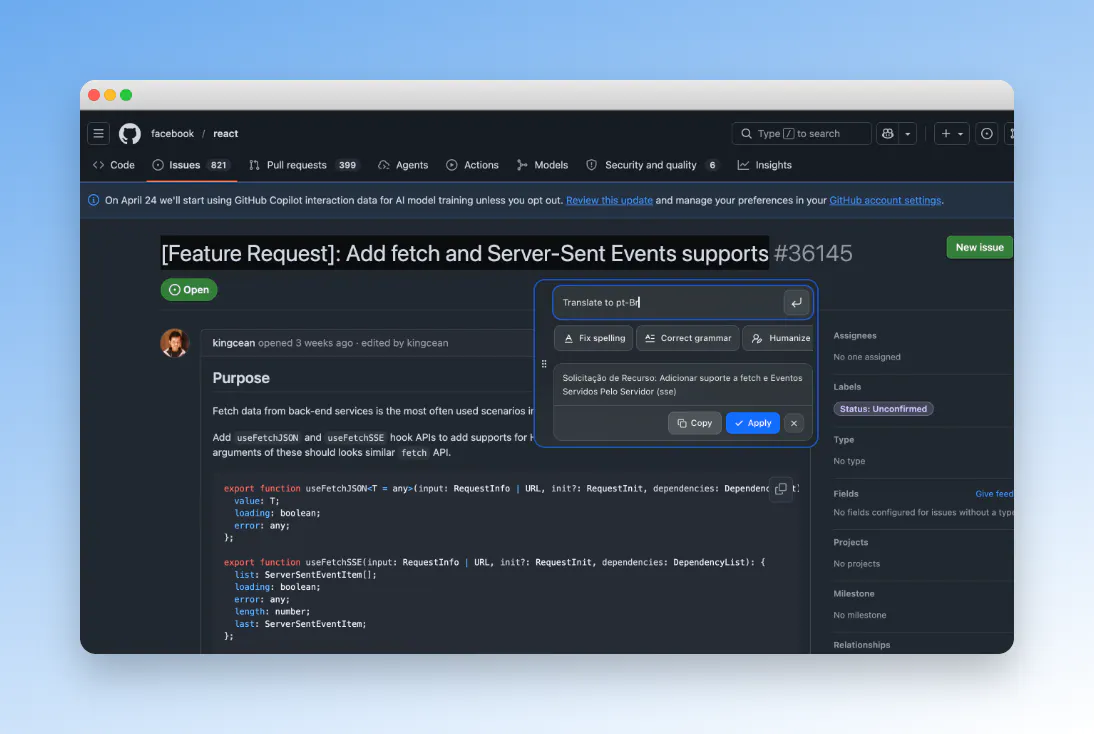Follow the Review this update link
This screenshot has width=1094, height=734.
point(609,200)
